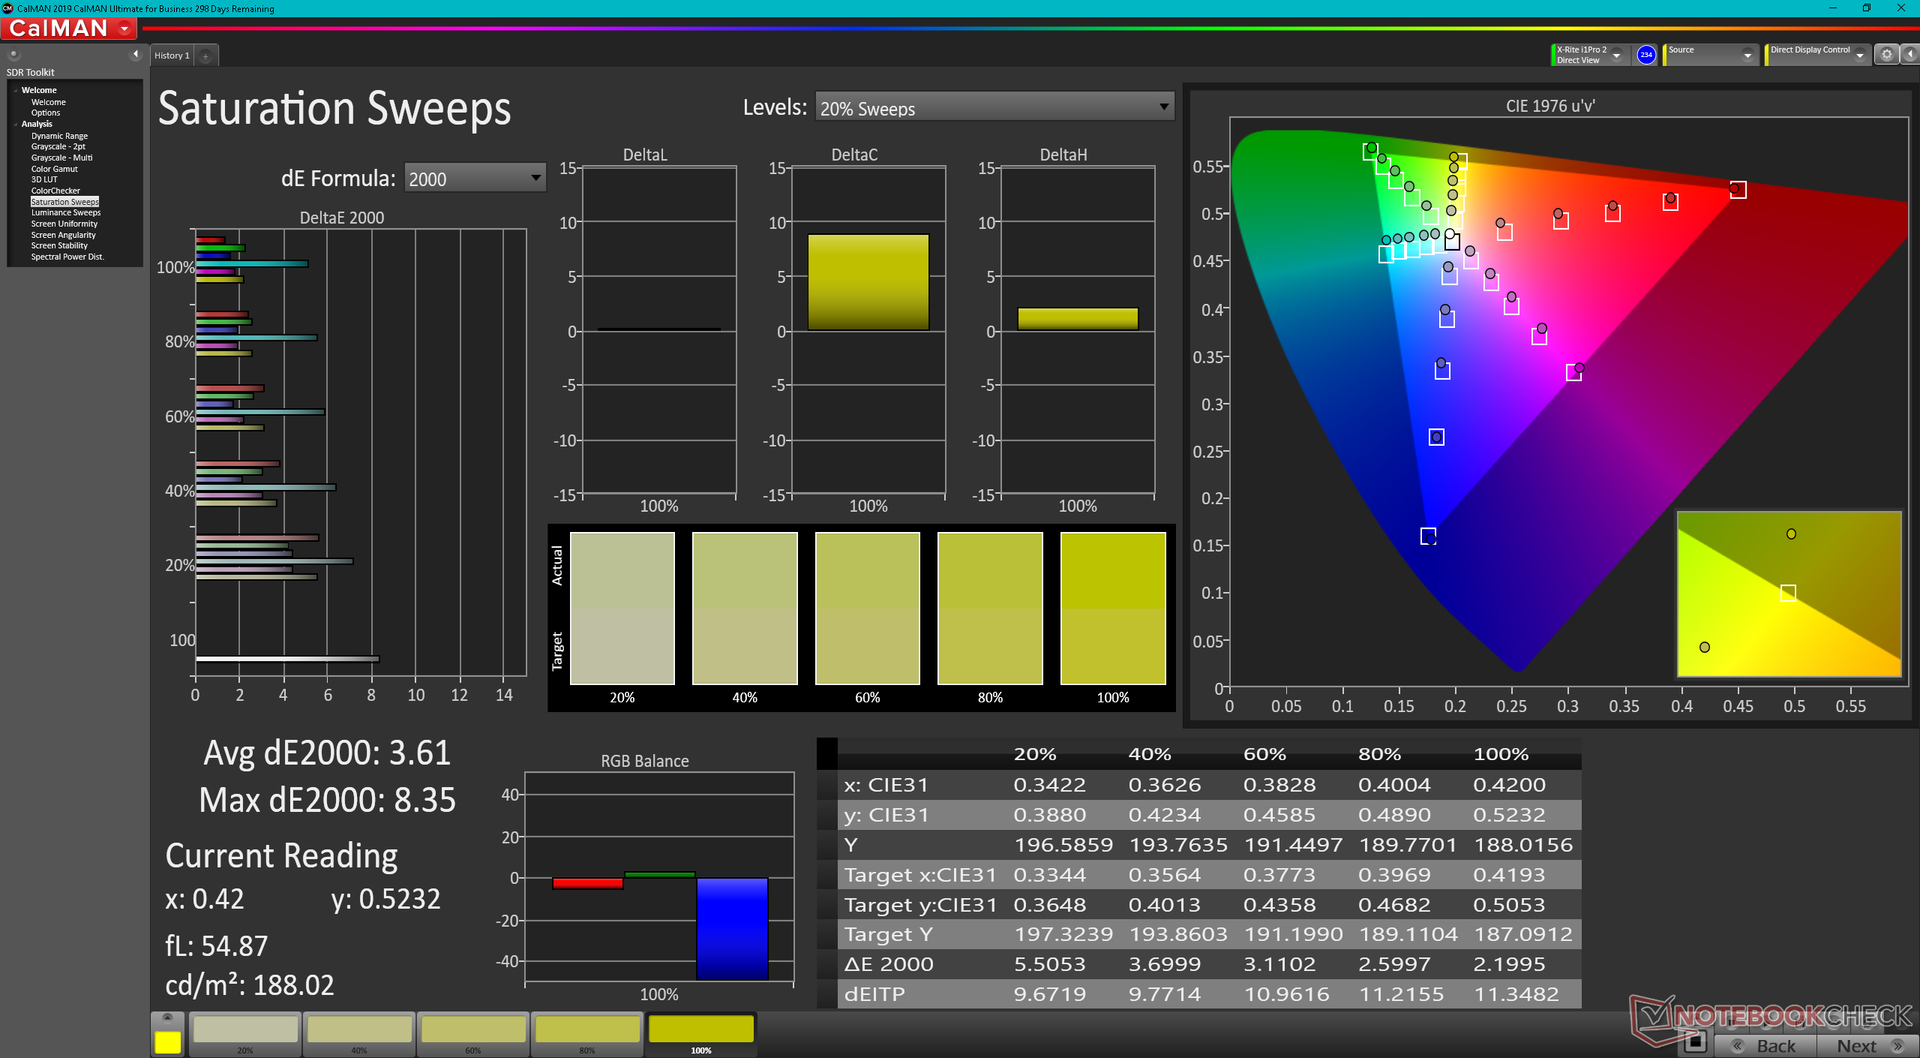
Task: Click the stop measurement square icon
Action: 1694,1043
